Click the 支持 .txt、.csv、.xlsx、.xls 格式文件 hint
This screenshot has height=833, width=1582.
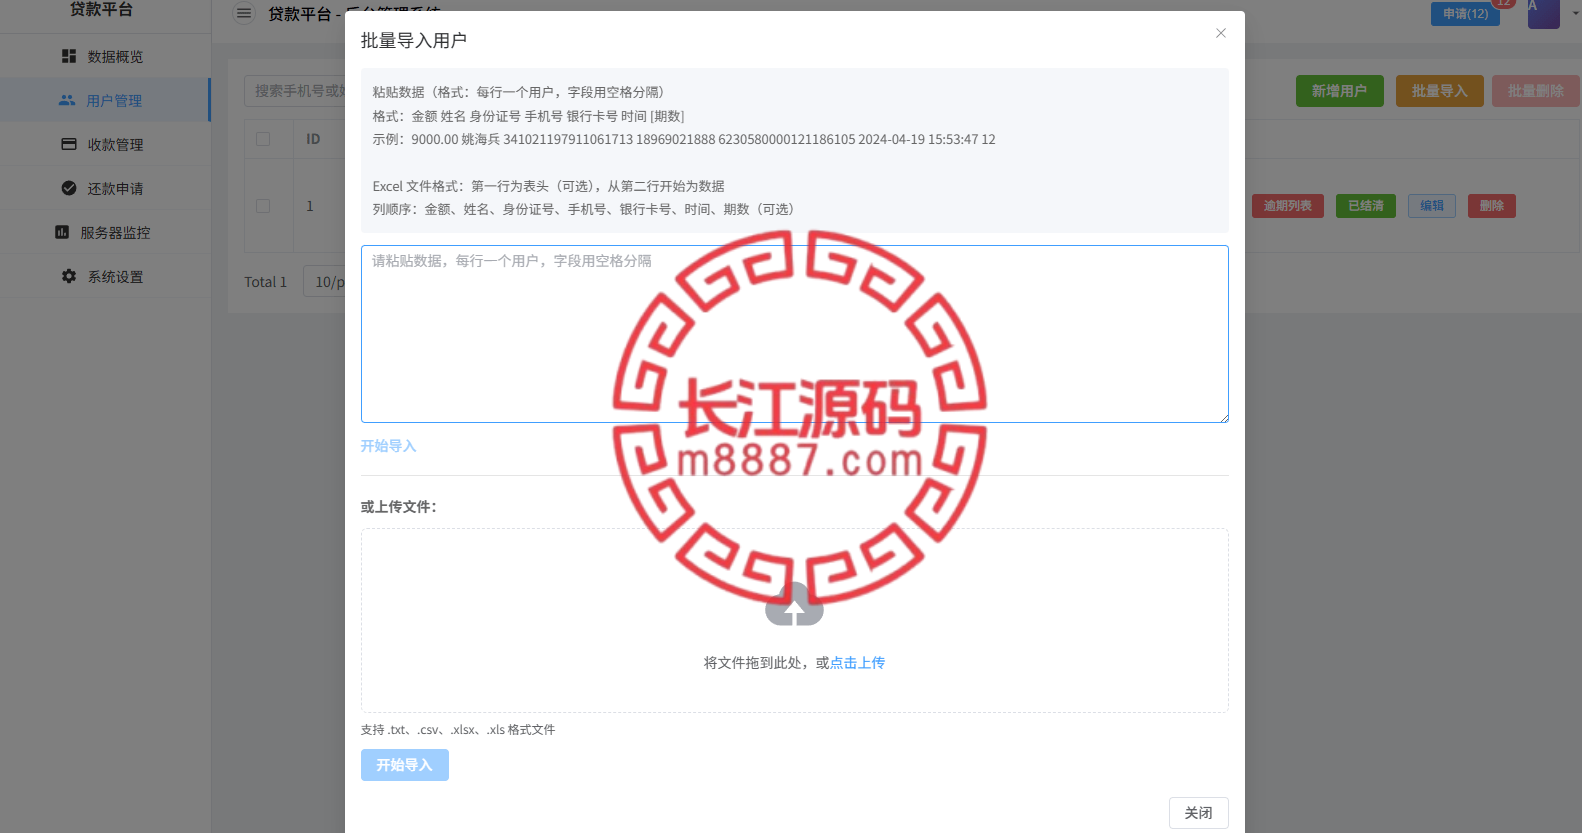coord(458,730)
